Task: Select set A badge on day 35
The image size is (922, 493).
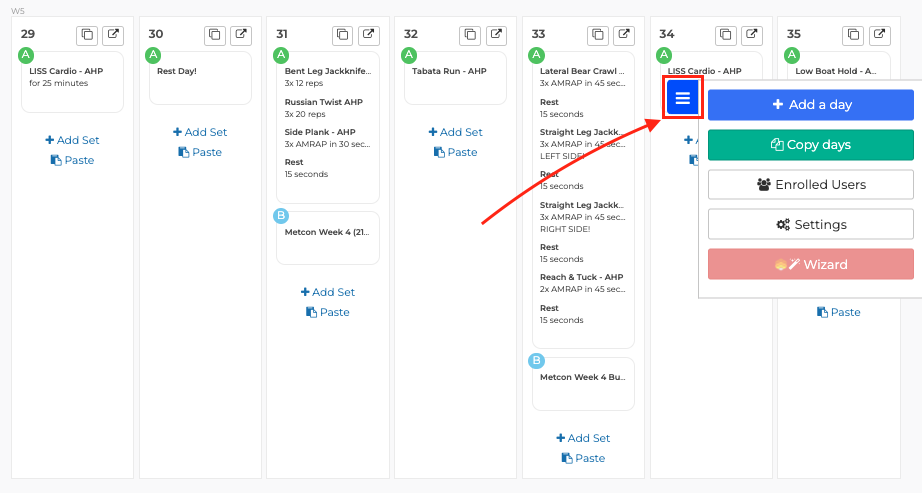Action: coord(792,55)
